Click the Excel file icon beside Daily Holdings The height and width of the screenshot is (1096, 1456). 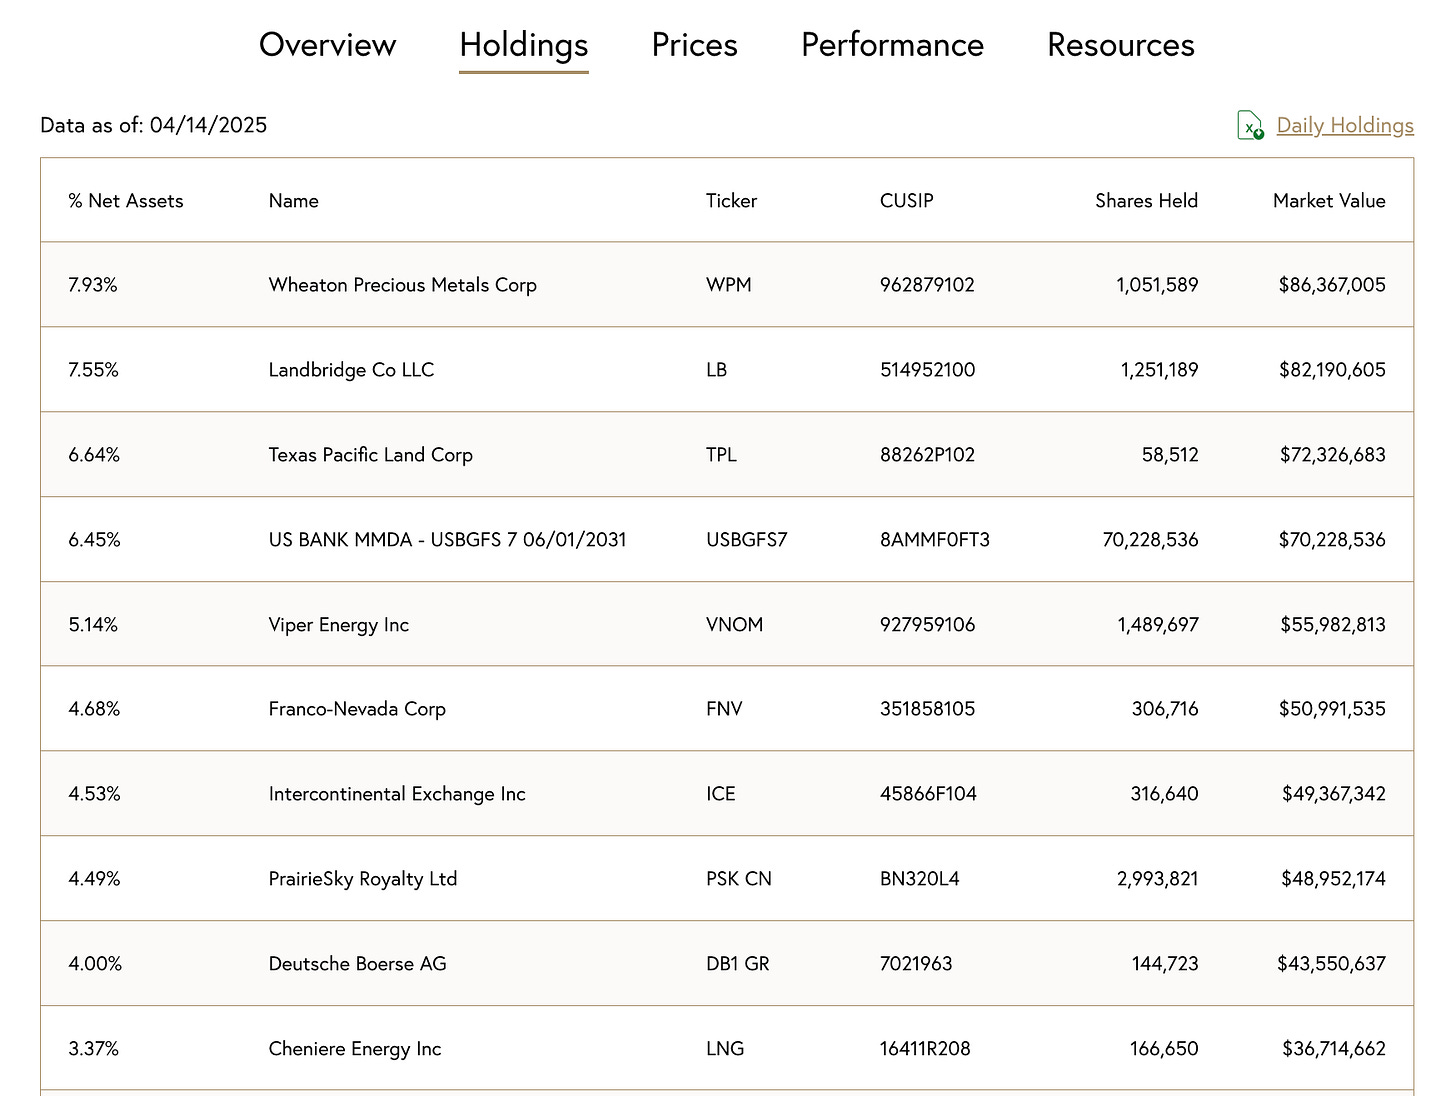point(1250,125)
